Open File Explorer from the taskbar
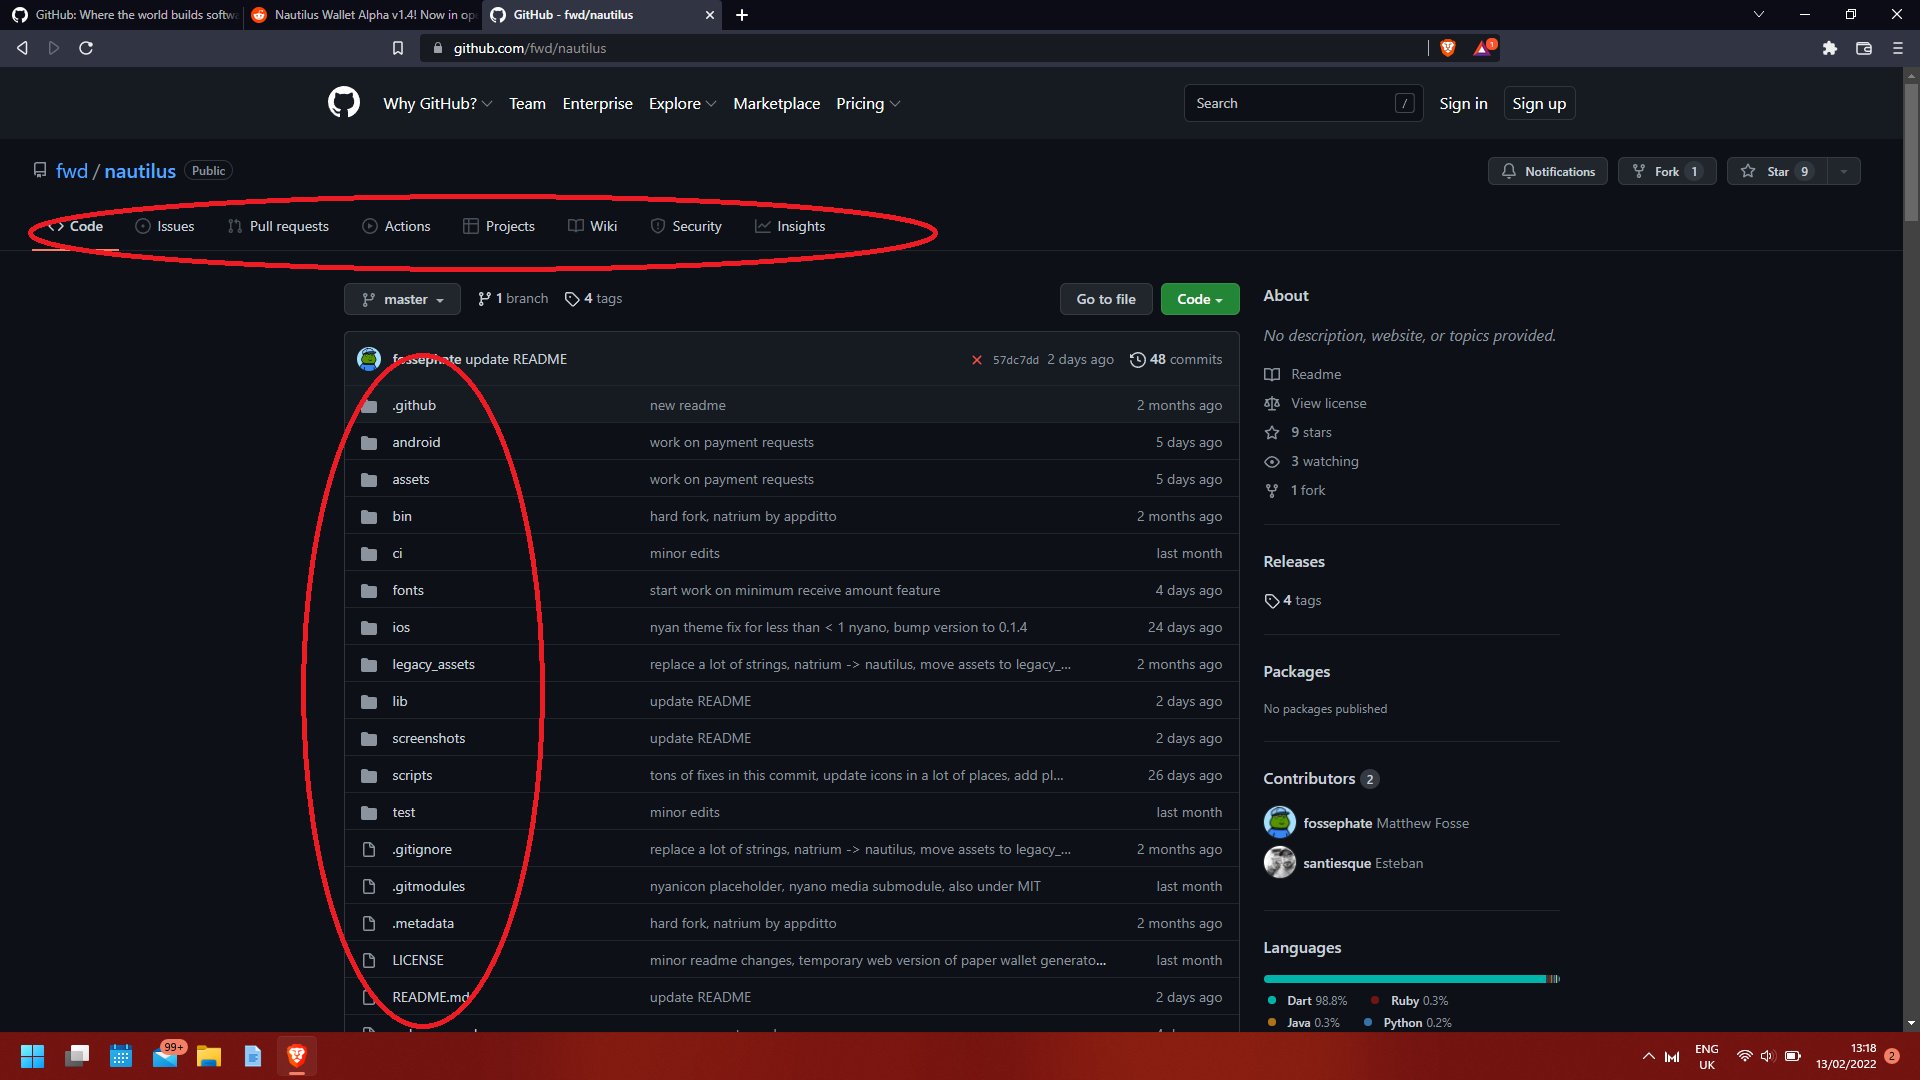 click(209, 1056)
